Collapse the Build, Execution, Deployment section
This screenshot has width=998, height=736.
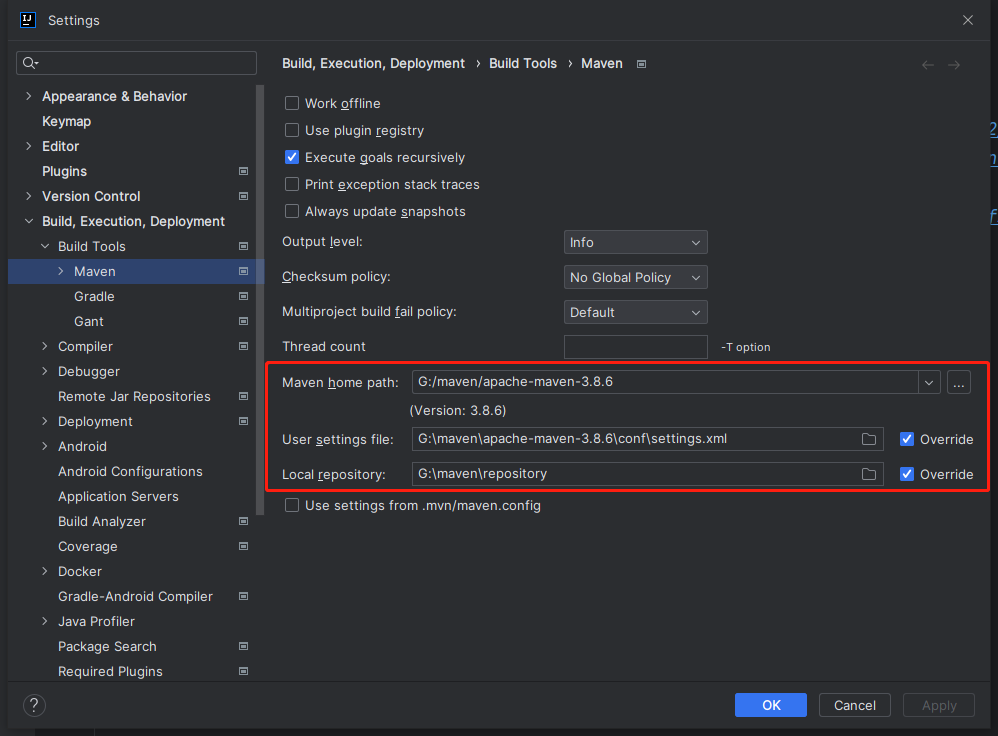click(29, 222)
